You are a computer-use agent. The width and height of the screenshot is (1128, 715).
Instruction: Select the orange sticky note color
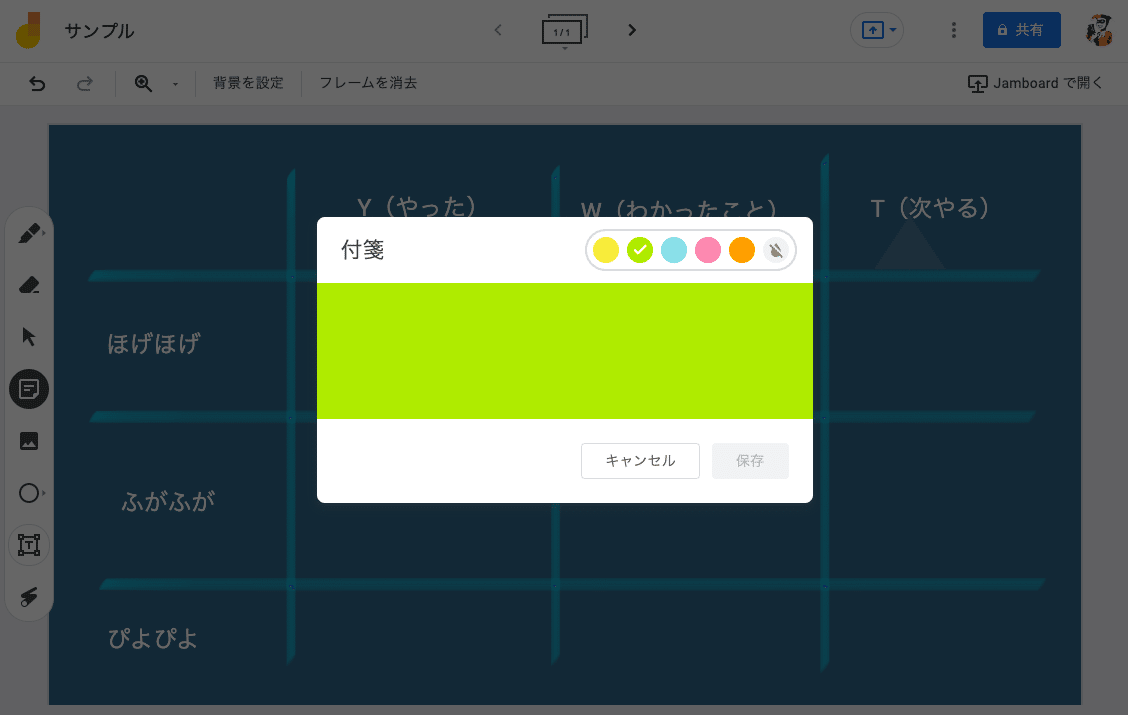(x=742, y=250)
